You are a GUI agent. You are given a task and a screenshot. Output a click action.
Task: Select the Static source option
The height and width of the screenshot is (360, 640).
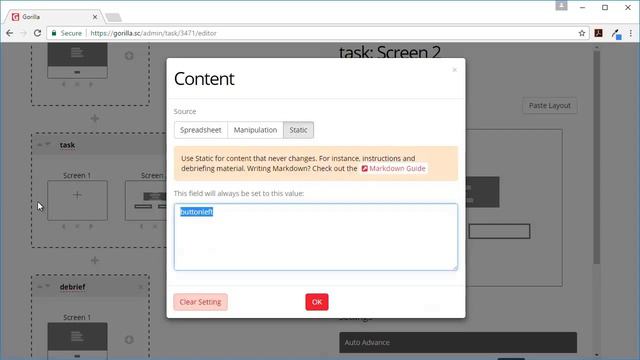click(x=298, y=130)
